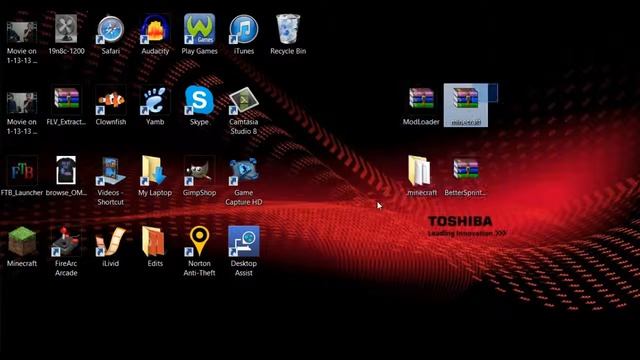This screenshot has height=360, width=640.
Task: Launch Norton Anti-Theft shortcut
Action: coord(199,242)
